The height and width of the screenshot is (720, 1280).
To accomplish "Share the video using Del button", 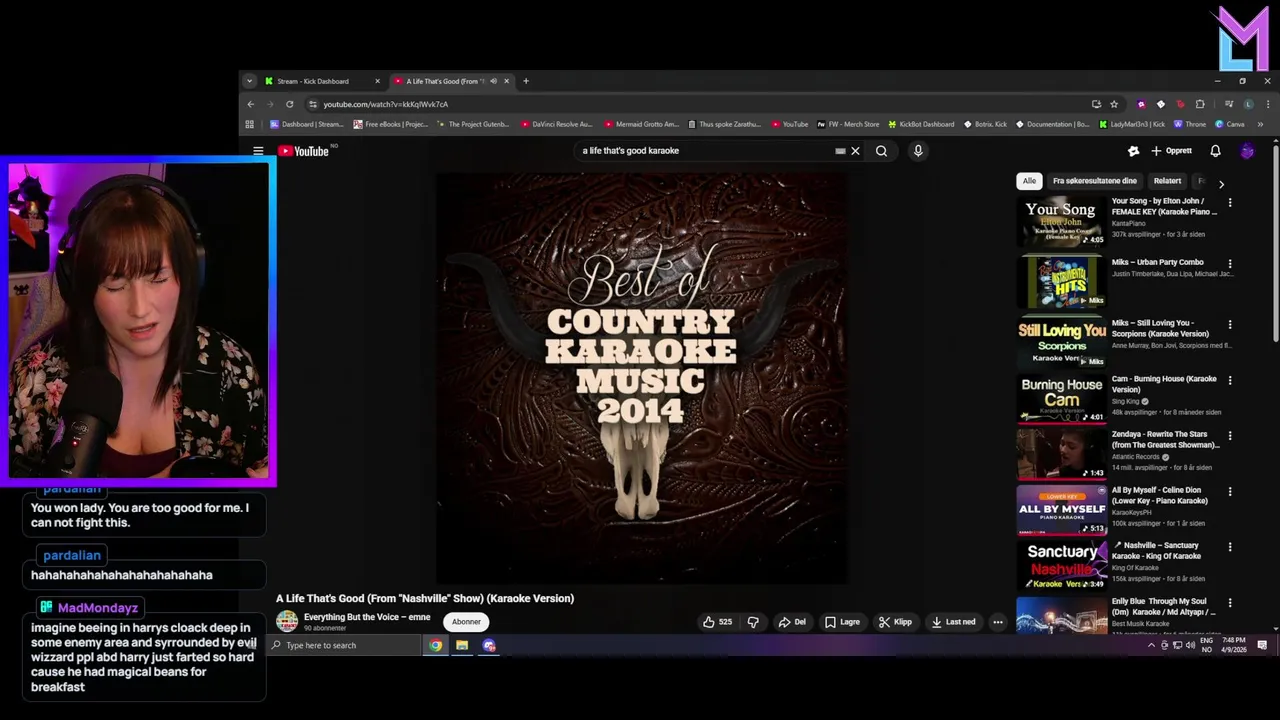I will 791,622.
